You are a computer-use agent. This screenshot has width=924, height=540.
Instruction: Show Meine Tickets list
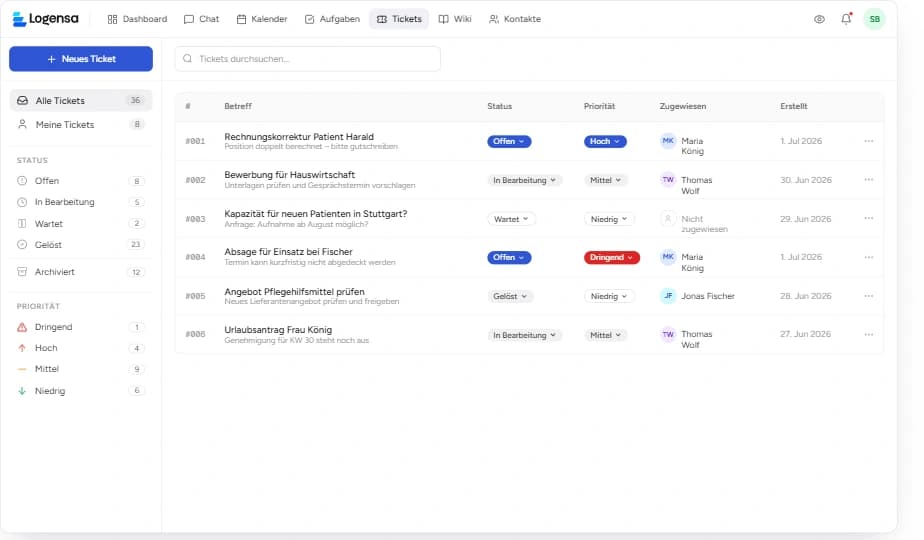[81, 124]
